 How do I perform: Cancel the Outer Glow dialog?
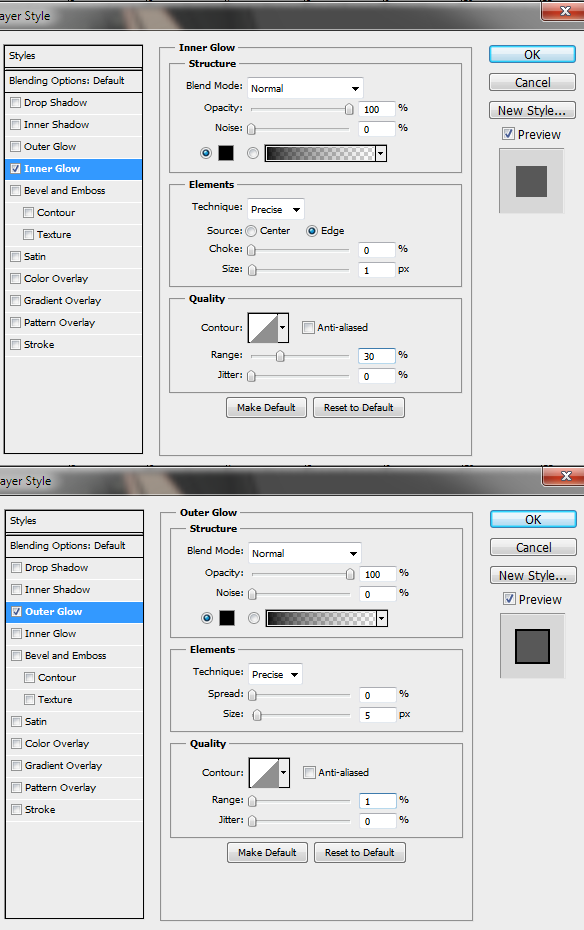[533, 547]
